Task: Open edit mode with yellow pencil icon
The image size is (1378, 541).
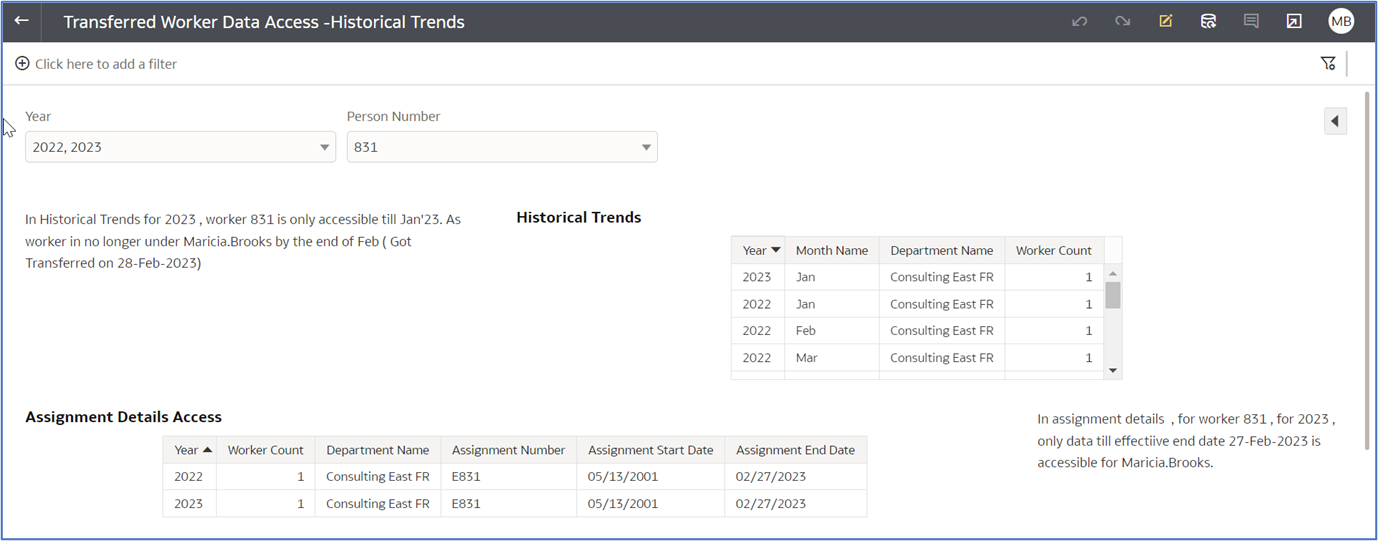Action: tap(1165, 21)
